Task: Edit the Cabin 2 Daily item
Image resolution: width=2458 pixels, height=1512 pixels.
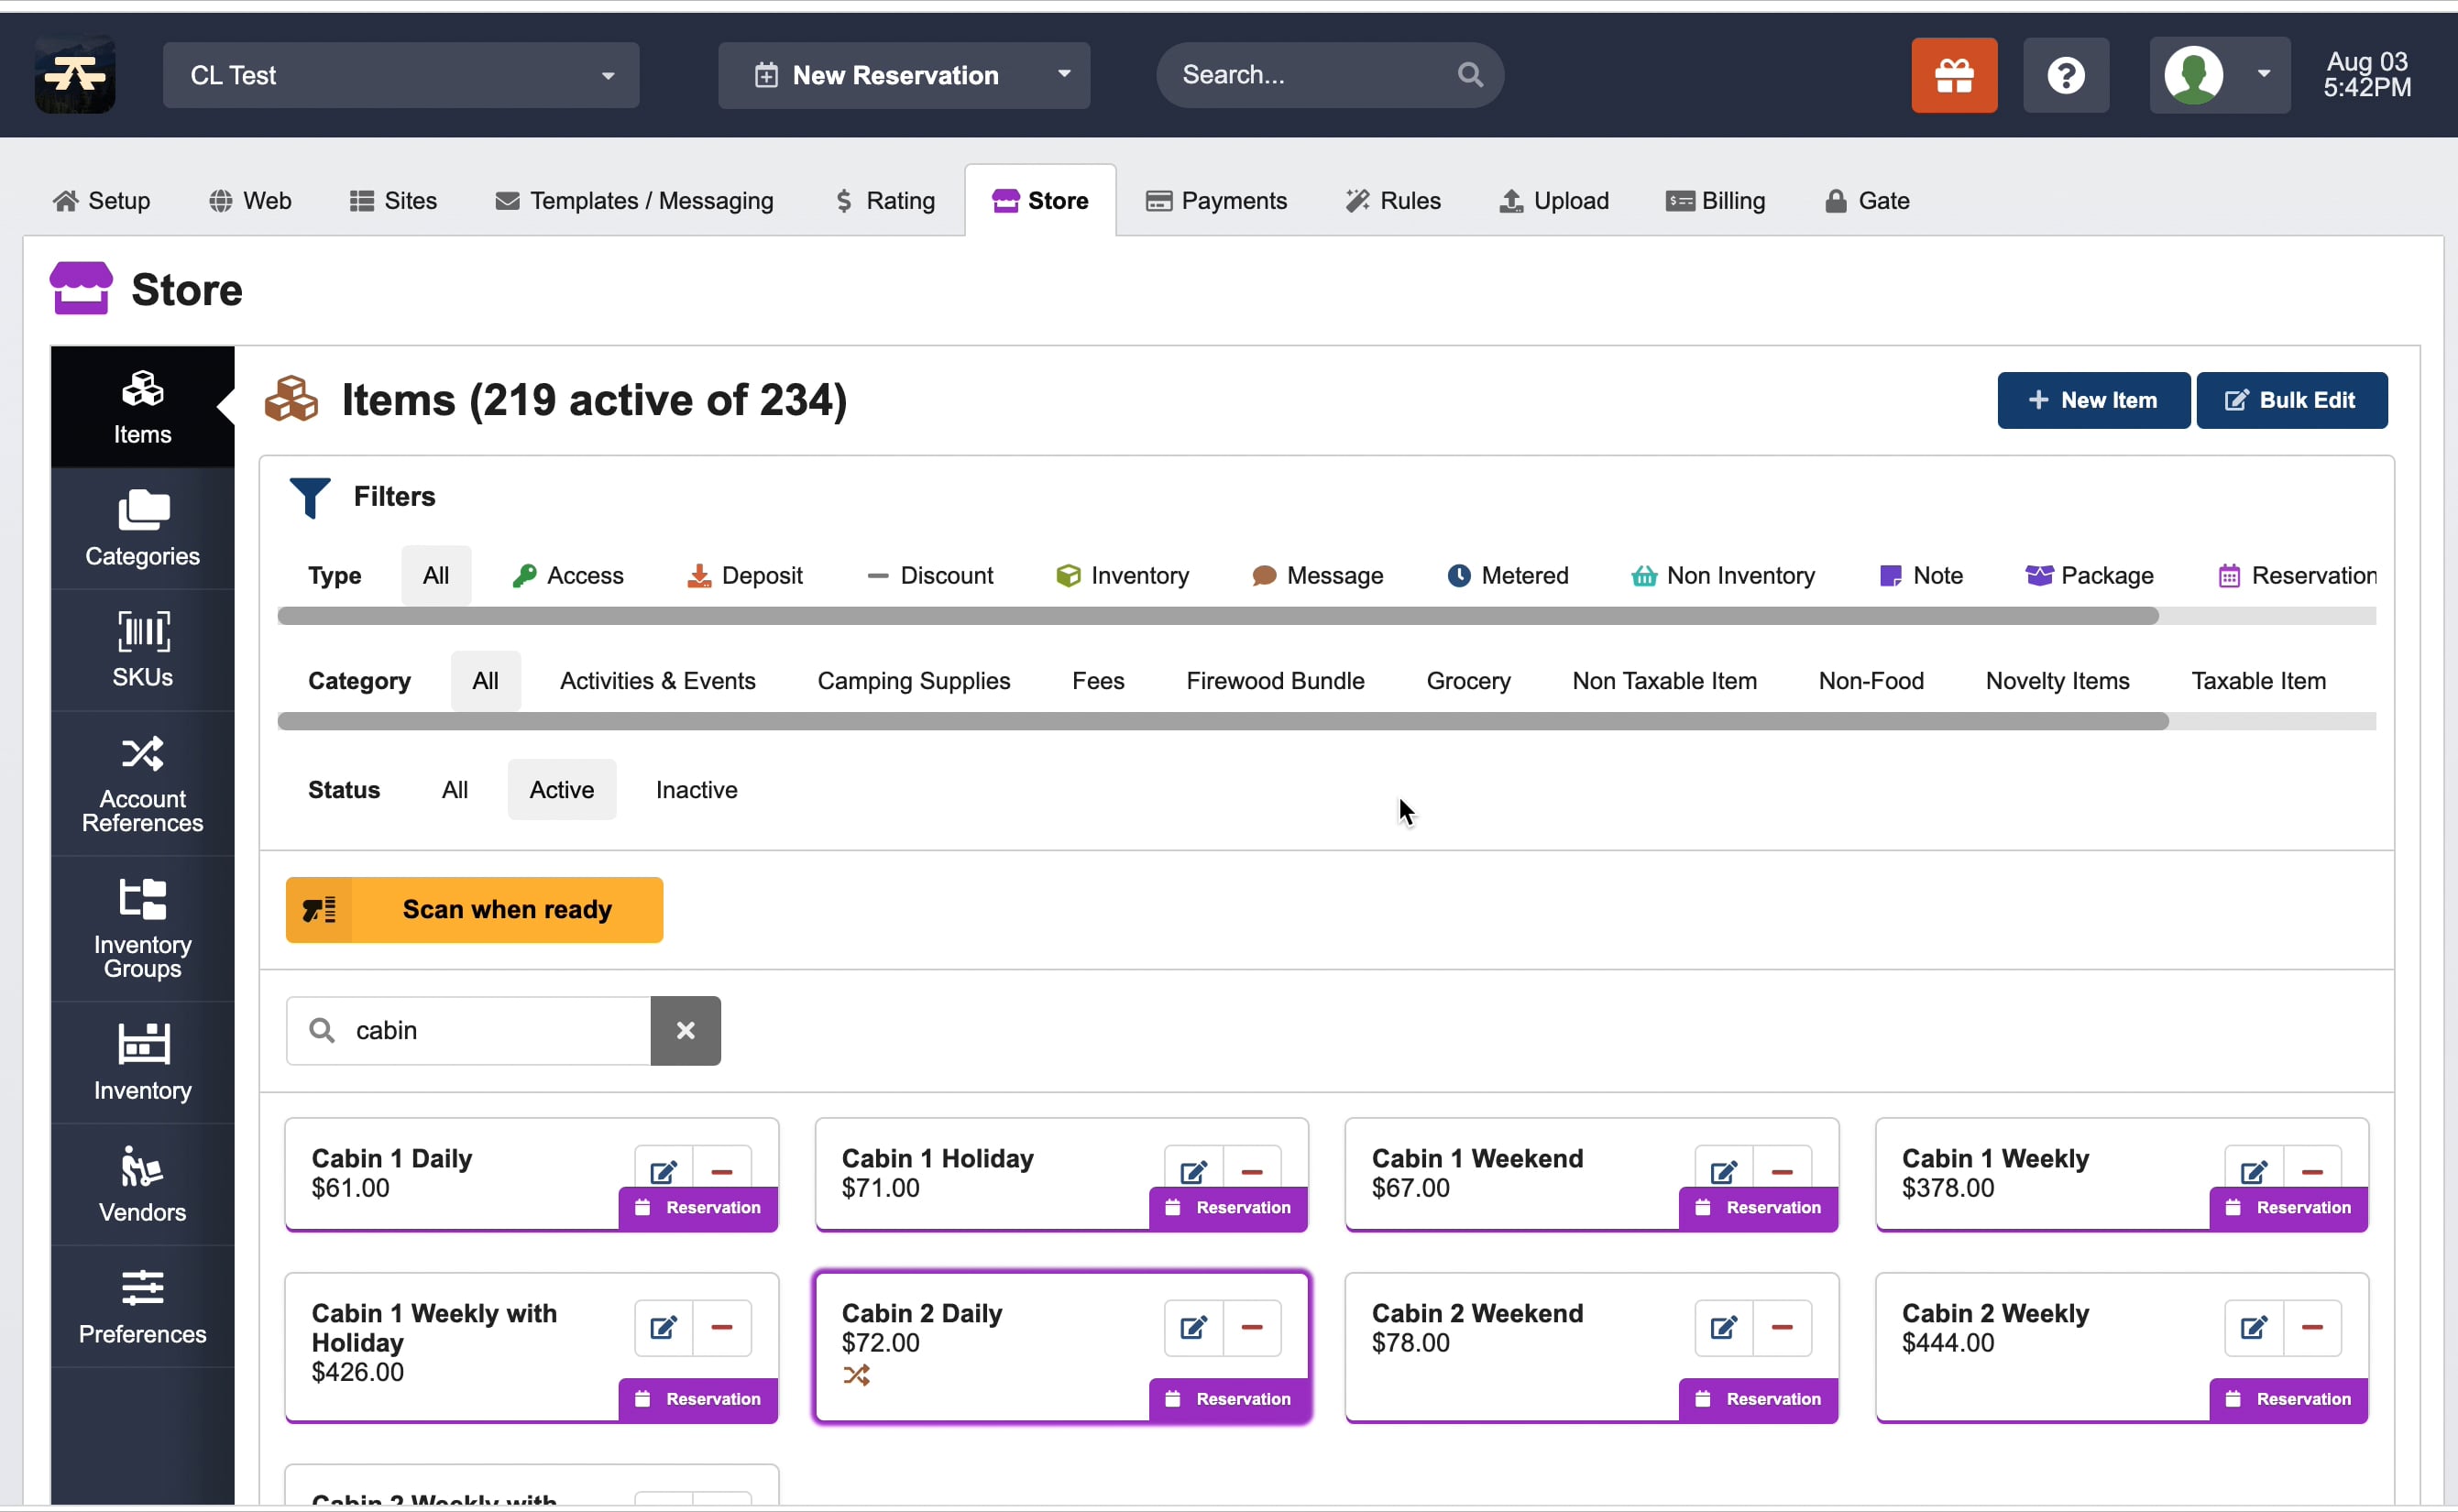Action: (1193, 1327)
